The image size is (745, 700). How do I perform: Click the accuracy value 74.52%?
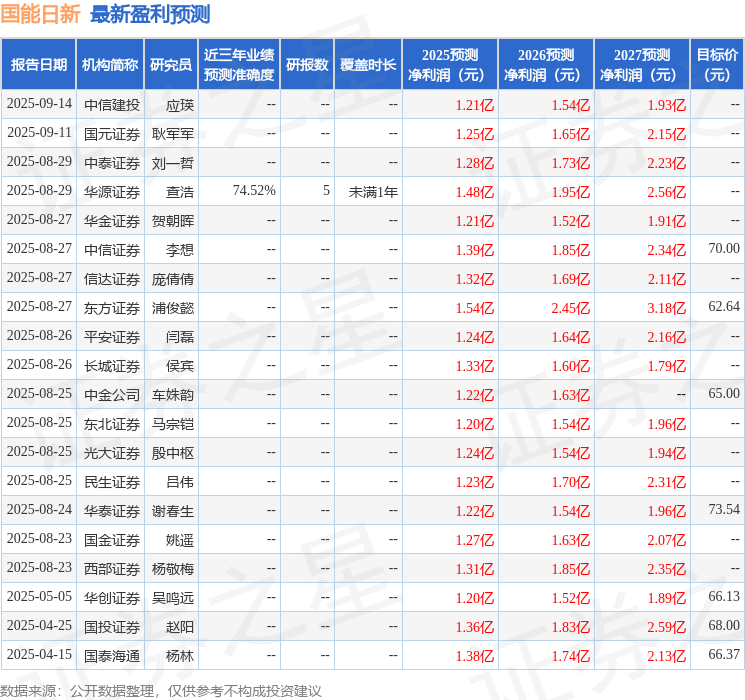(254, 191)
